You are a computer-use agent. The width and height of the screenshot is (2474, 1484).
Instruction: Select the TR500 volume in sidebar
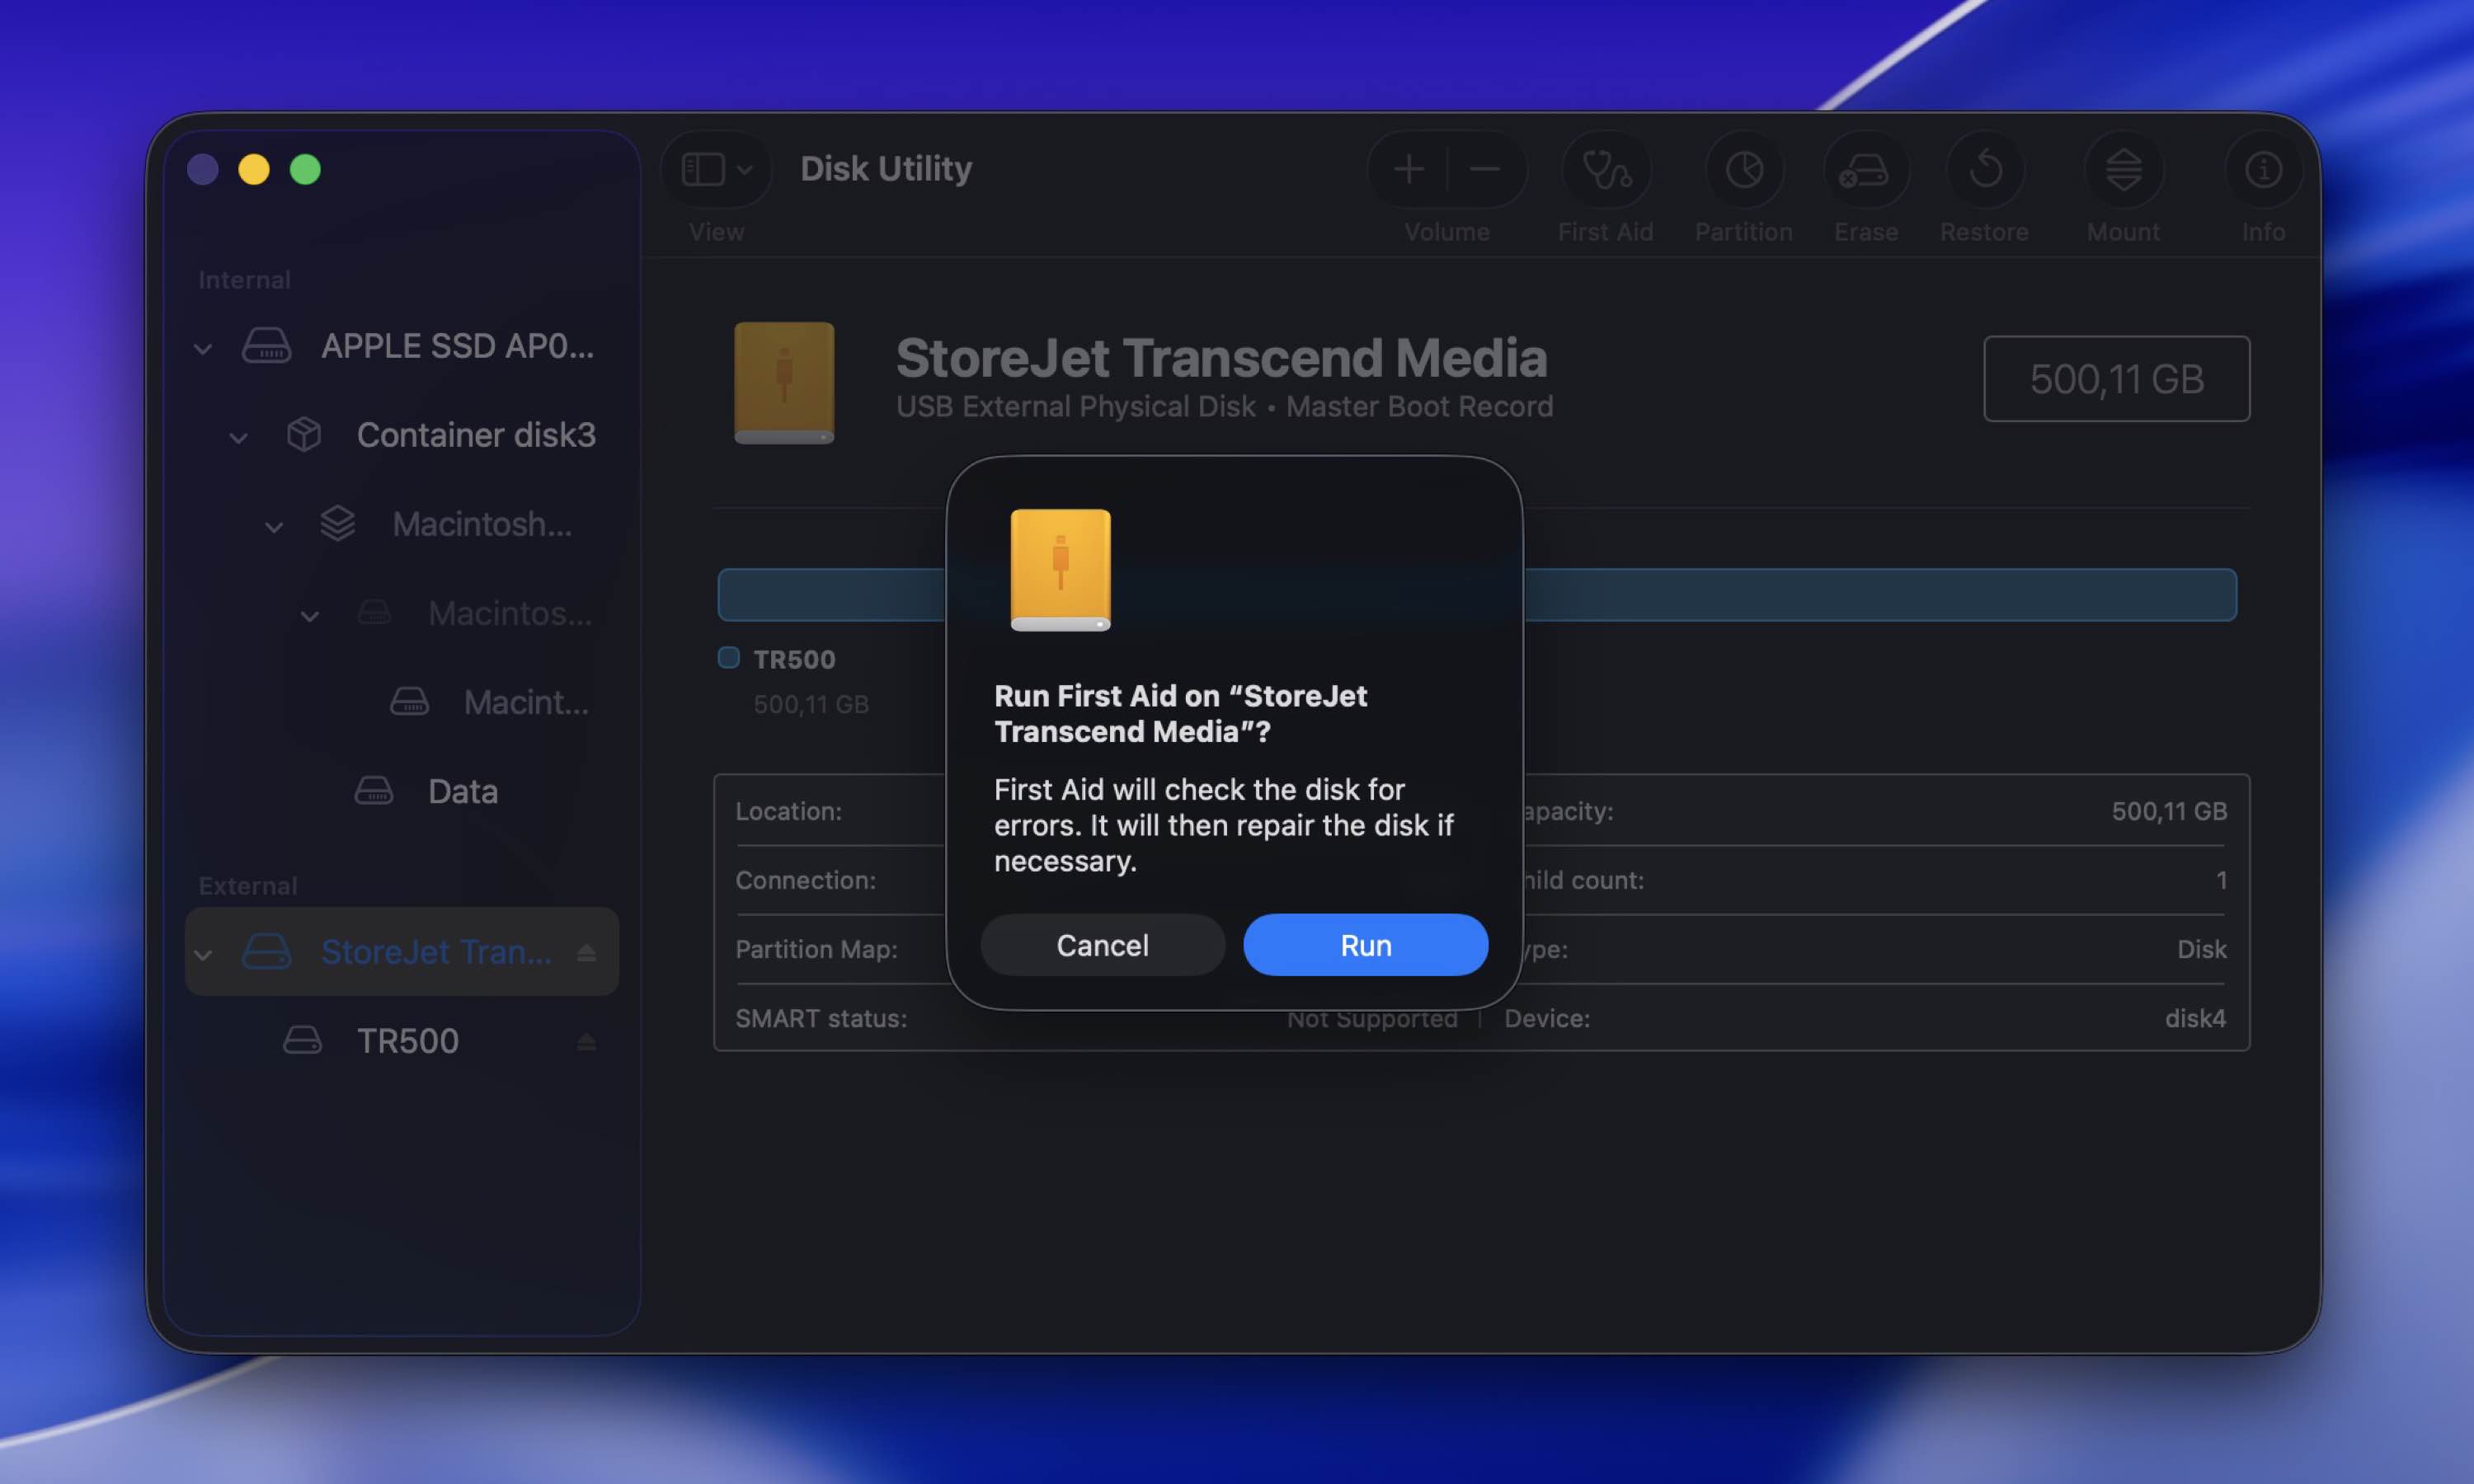[402, 1041]
